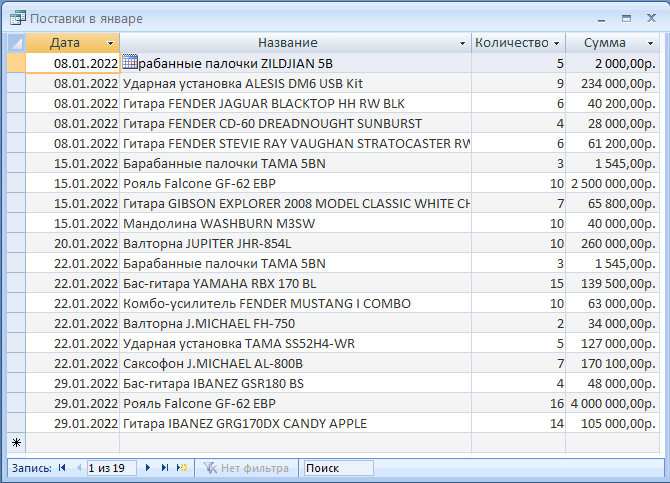Click the sum '65 800,00р.' cell
The height and width of the screenshot is (483, 670).
tap(612, 203)
